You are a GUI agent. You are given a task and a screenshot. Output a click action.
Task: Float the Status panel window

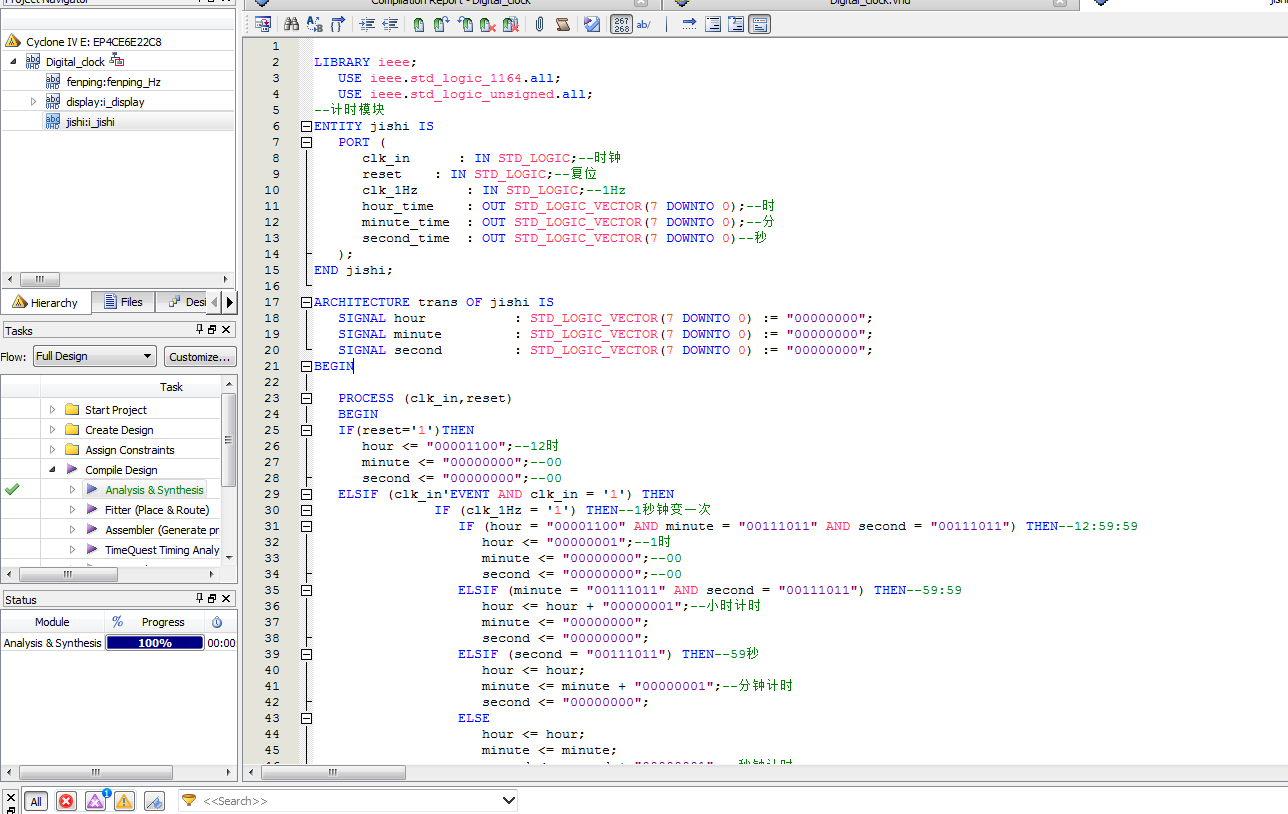tap(213, 599)
